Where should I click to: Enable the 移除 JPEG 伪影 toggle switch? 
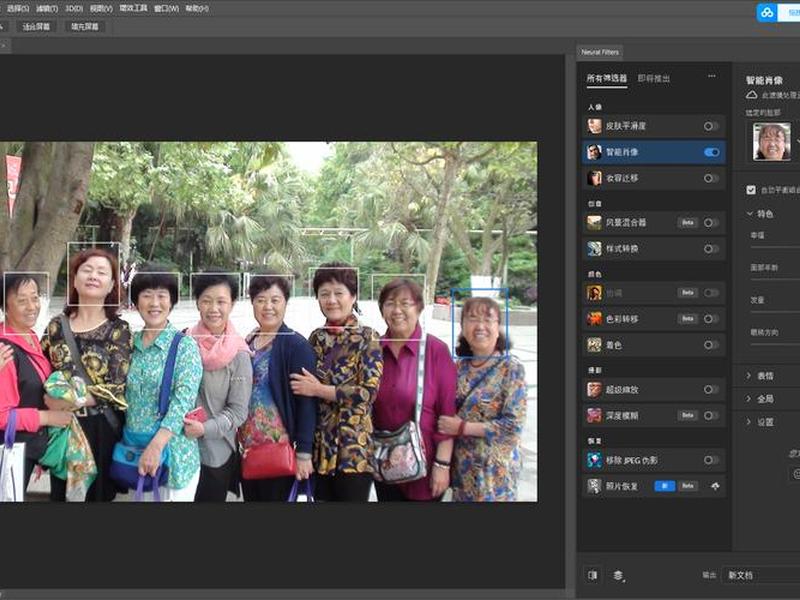tap(711, 460)
